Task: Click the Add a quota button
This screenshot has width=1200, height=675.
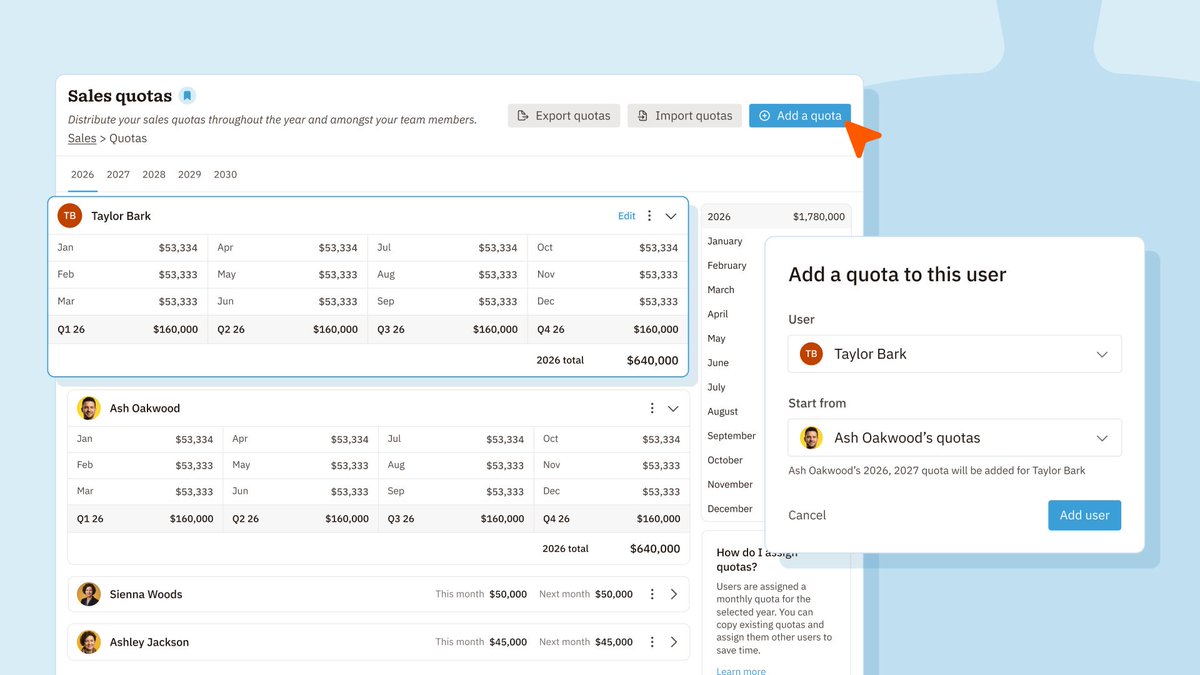Action: pos(800,116)
